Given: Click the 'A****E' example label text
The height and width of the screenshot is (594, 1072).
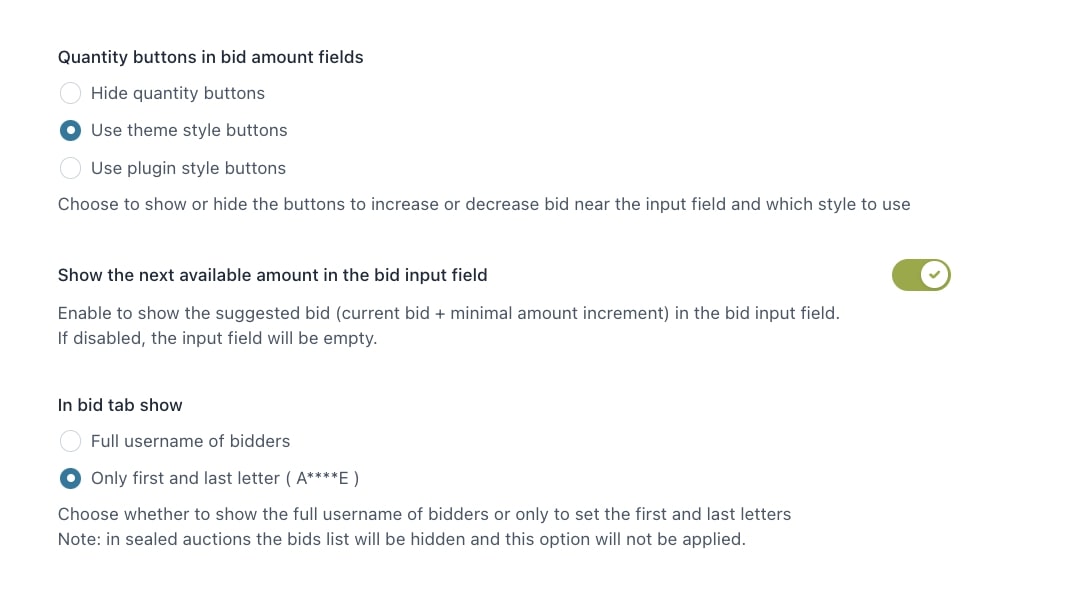Looking at the screenshot, I should (322, 478).
